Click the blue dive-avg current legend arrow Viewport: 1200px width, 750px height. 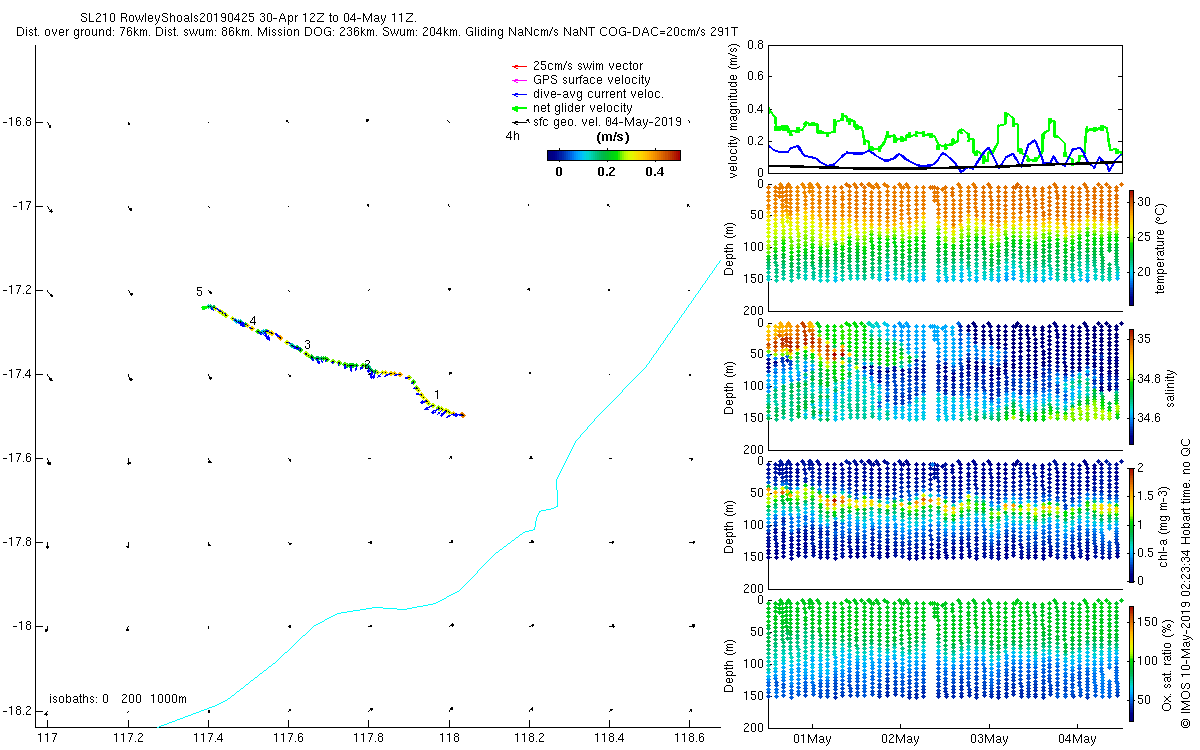point(518,94)
